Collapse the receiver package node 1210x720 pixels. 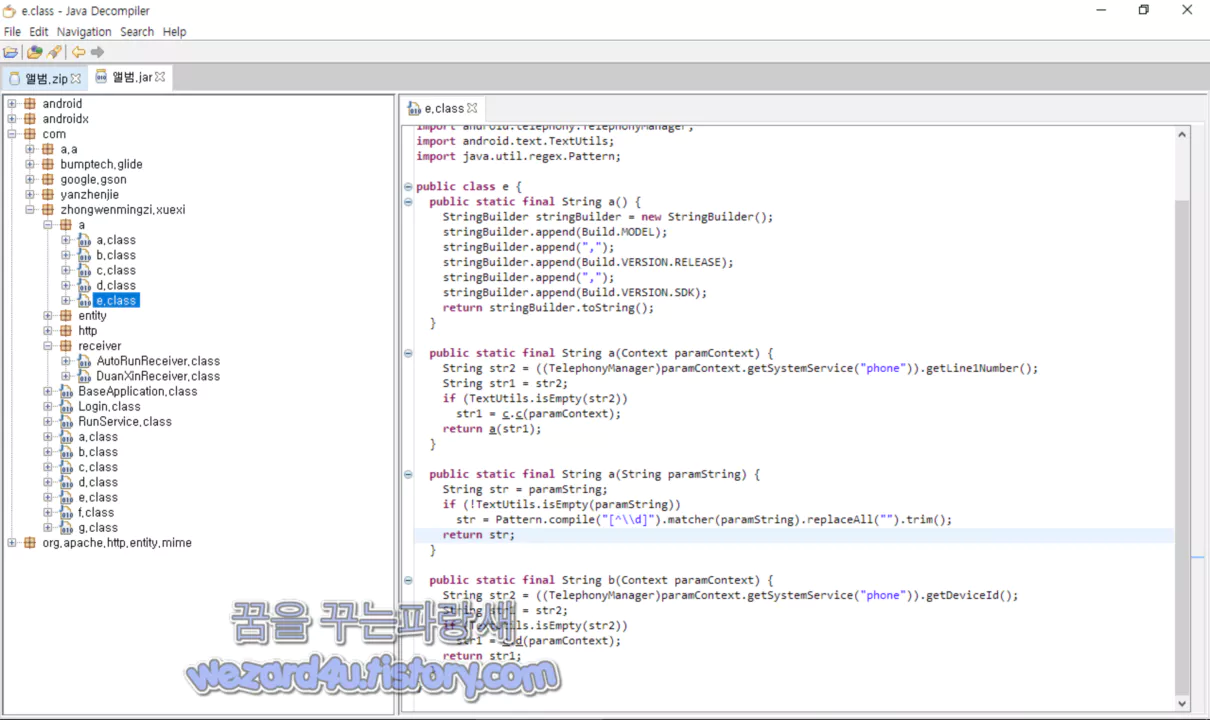(x=48, y=346)
